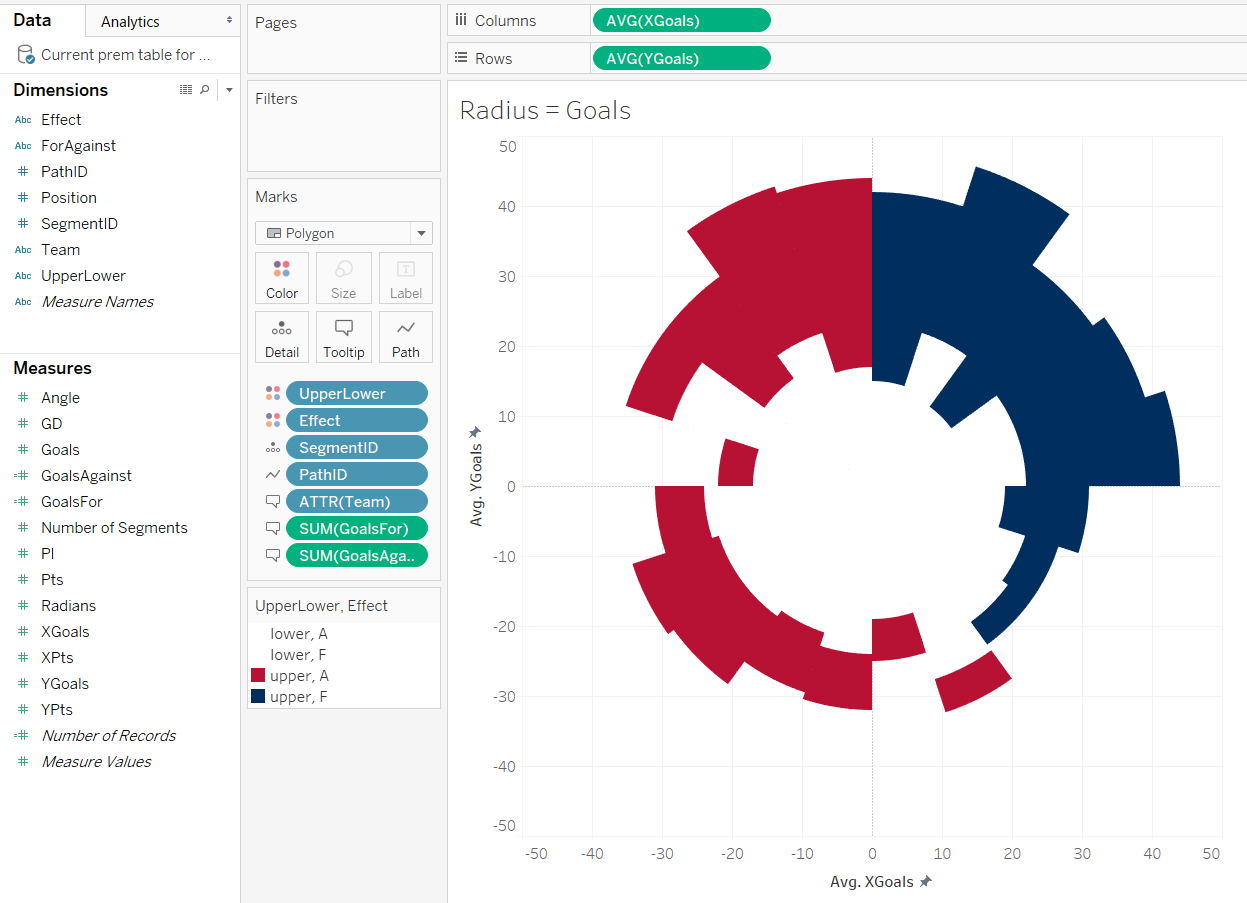Select Number of Segments measure
This screenshot has width=1247, height=903.
coord(114,527)
